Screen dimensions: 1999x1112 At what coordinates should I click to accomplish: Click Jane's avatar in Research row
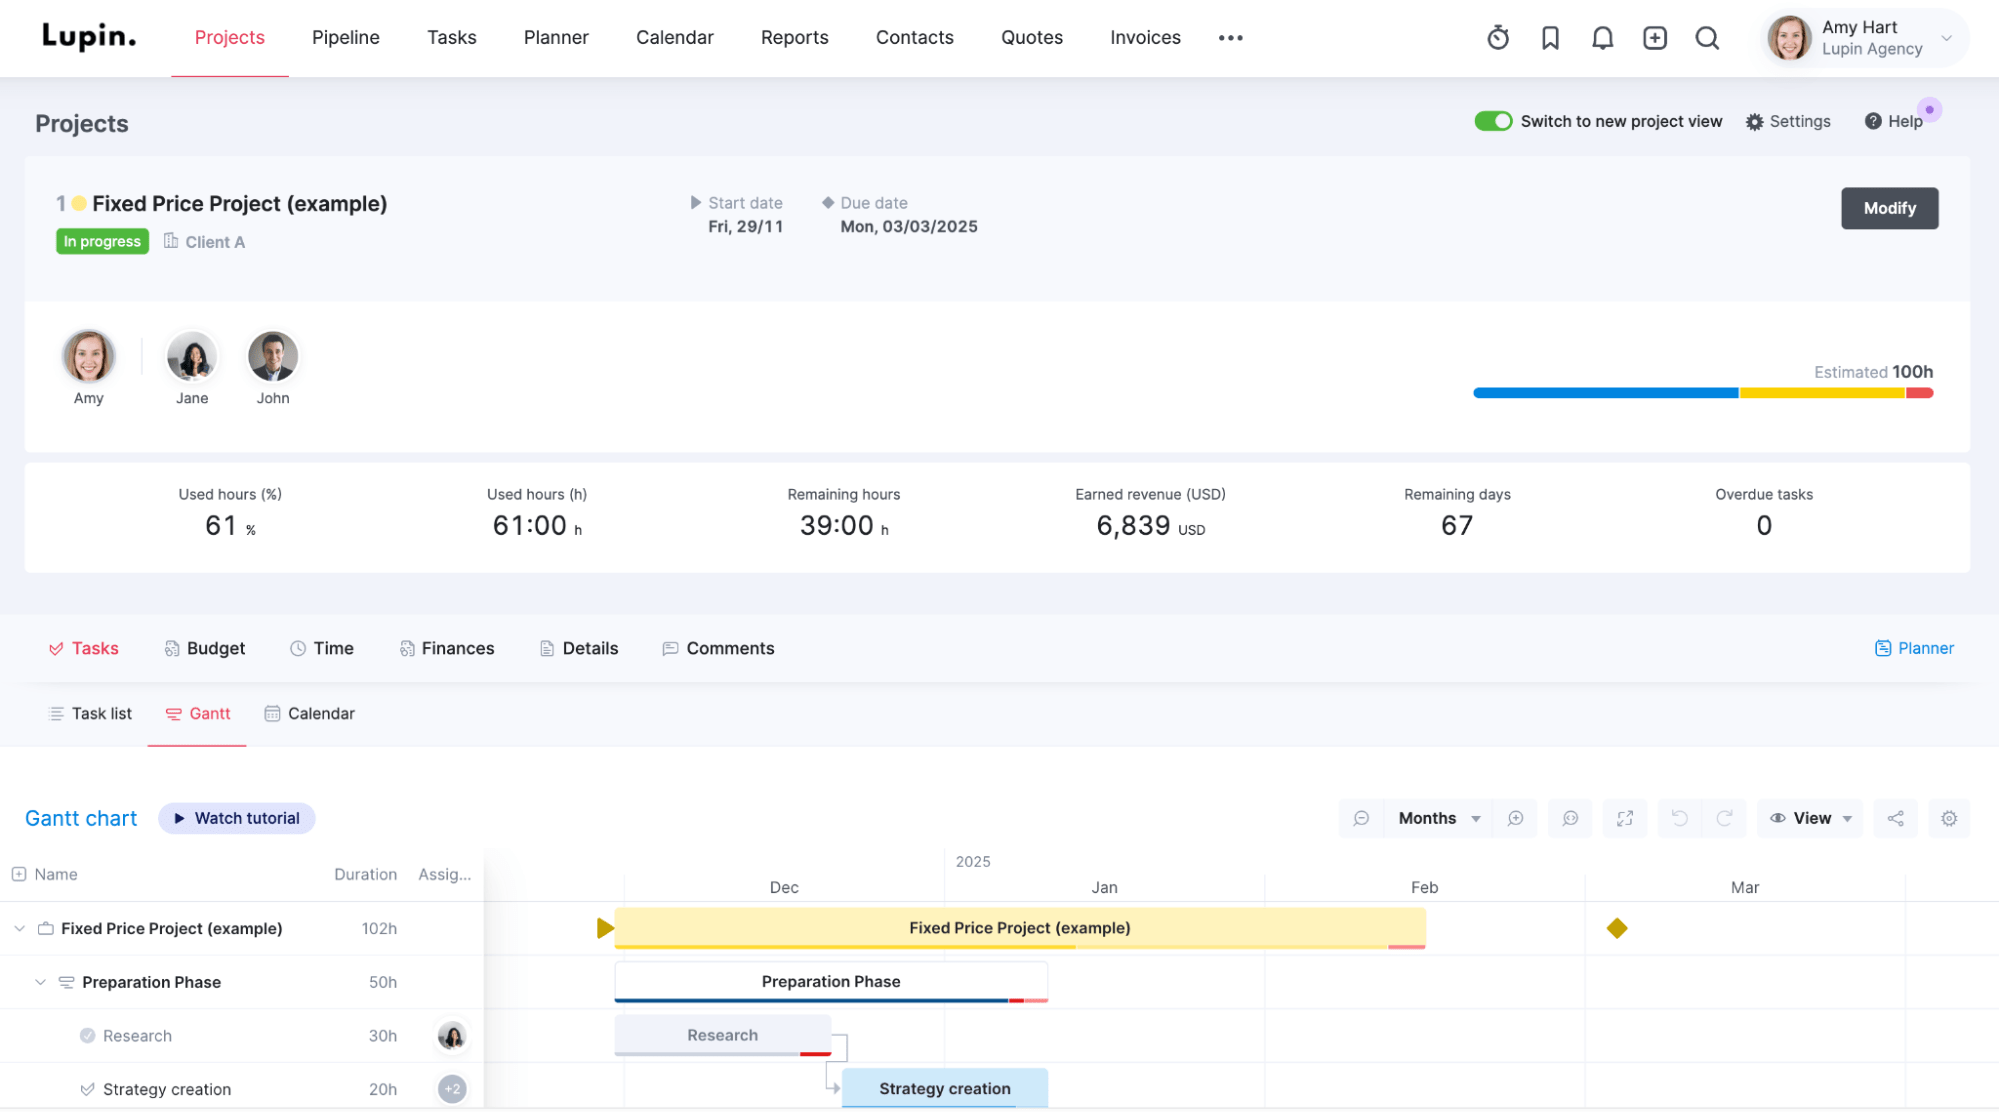point(452,1036)
